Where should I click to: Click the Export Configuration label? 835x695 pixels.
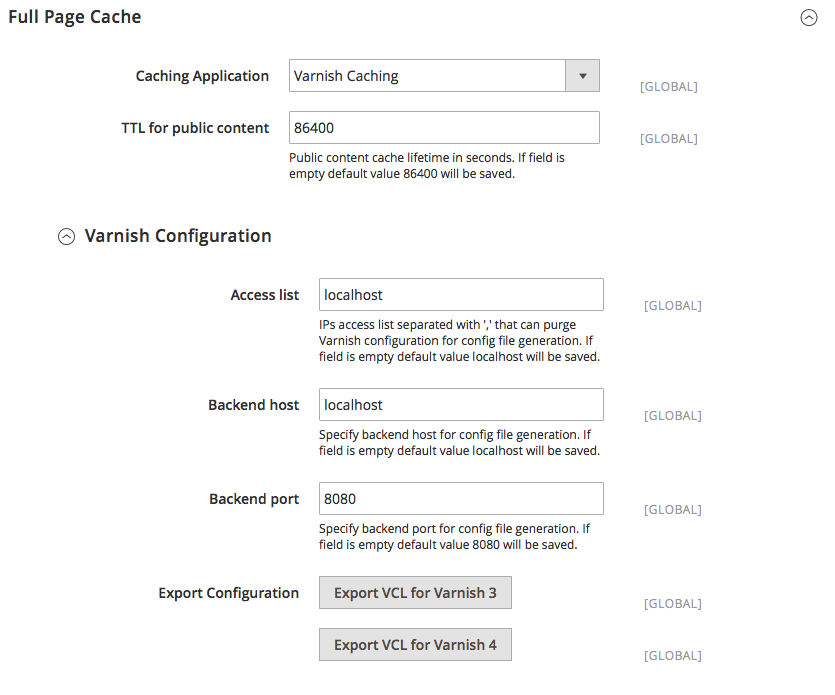click(229, 593)
